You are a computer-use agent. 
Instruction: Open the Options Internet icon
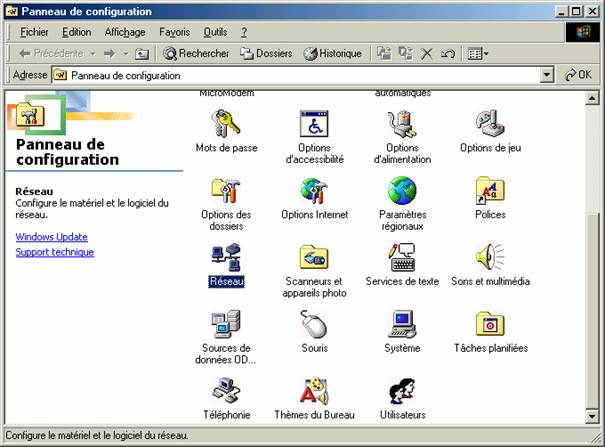tap(314, 191)
